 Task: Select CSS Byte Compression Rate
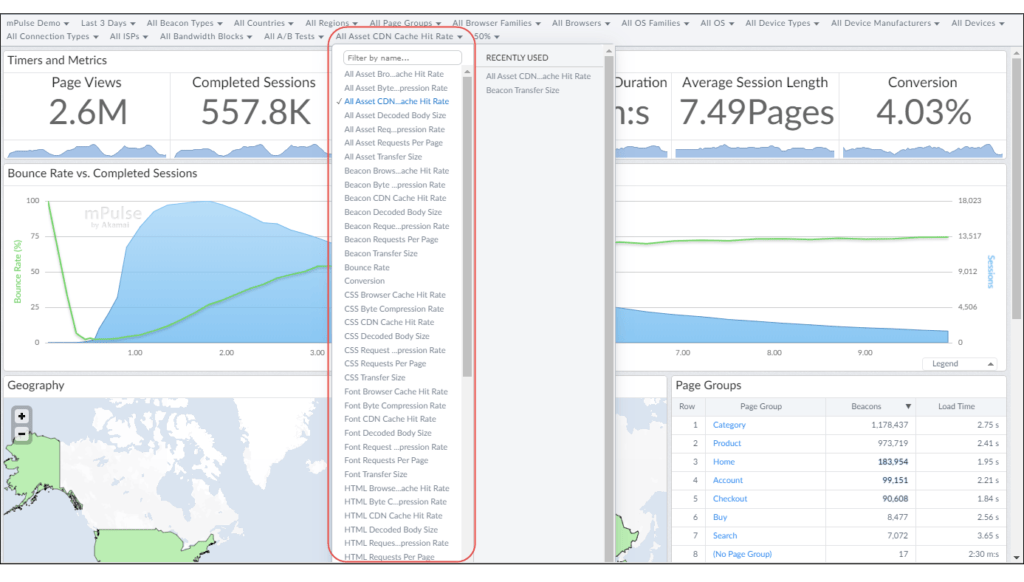coord(394,309)
